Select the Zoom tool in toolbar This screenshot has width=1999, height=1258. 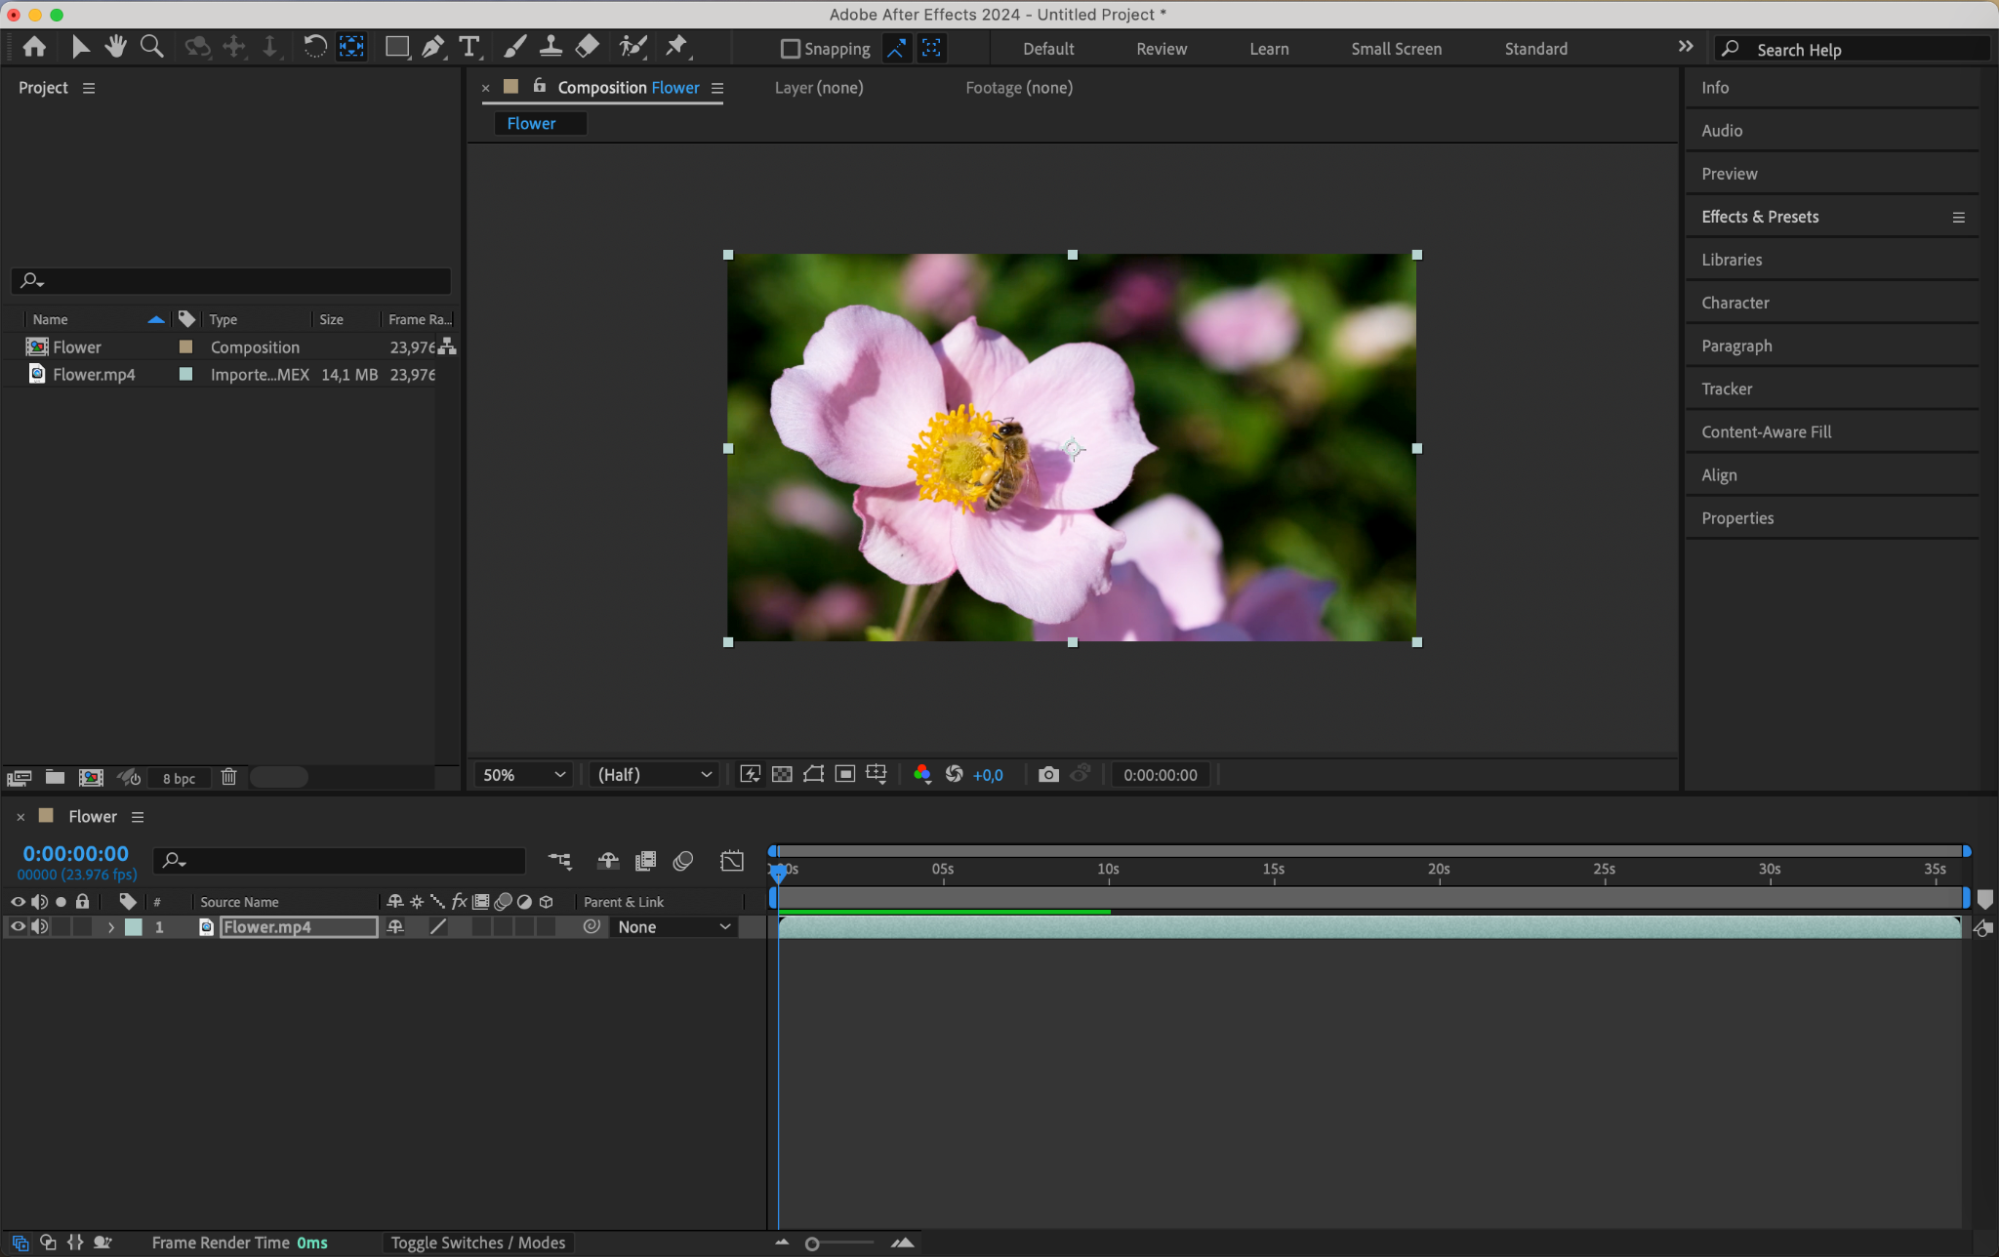[152, 46]
